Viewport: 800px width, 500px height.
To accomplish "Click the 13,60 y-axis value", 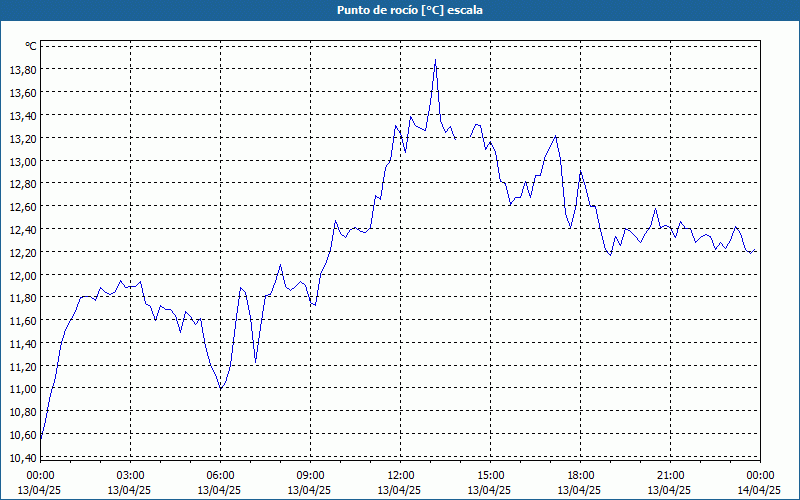I will pyautogui.click(x=23, y=93).
